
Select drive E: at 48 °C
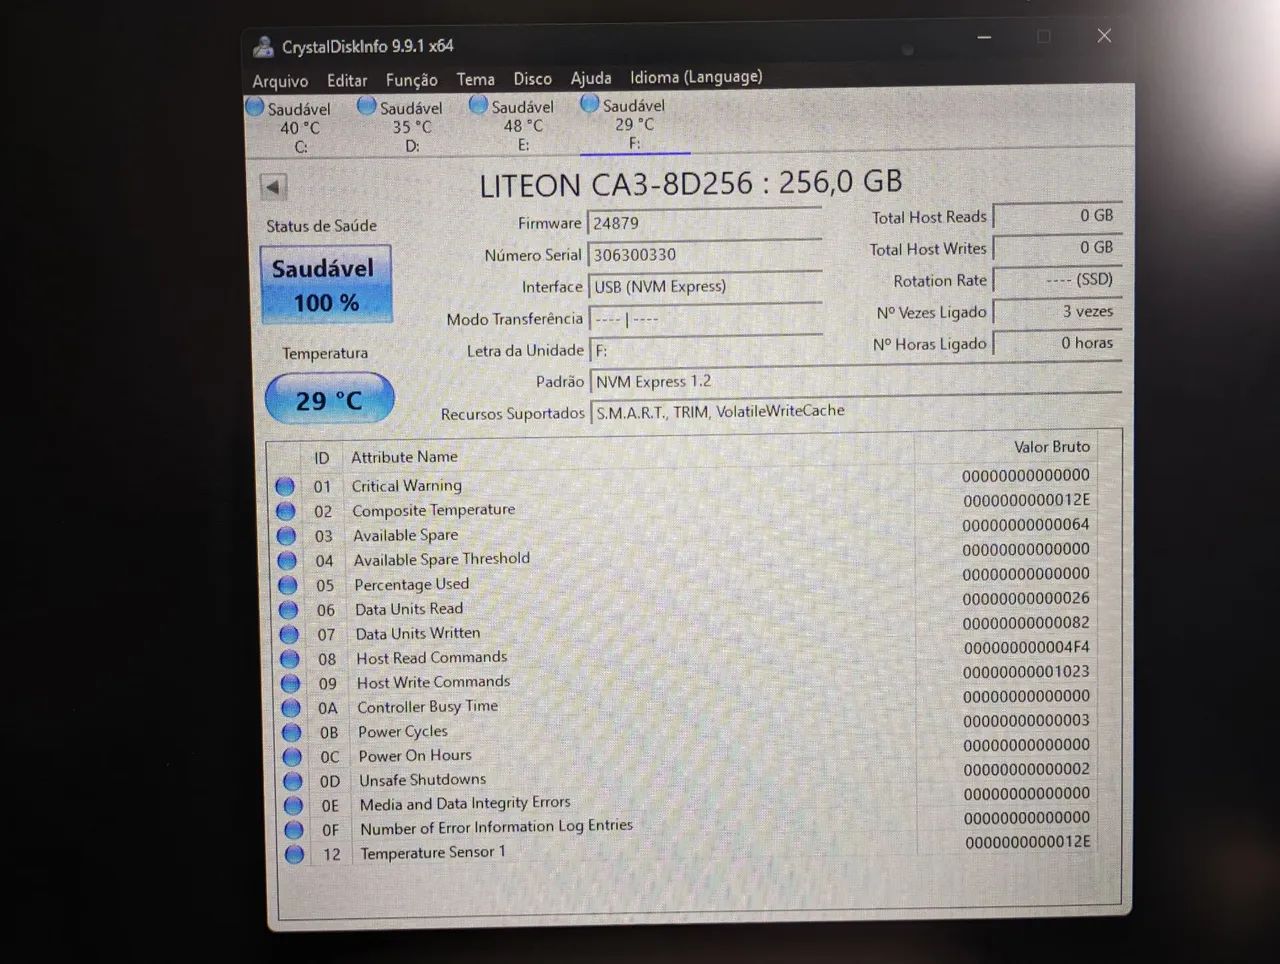tap(512, 125)
